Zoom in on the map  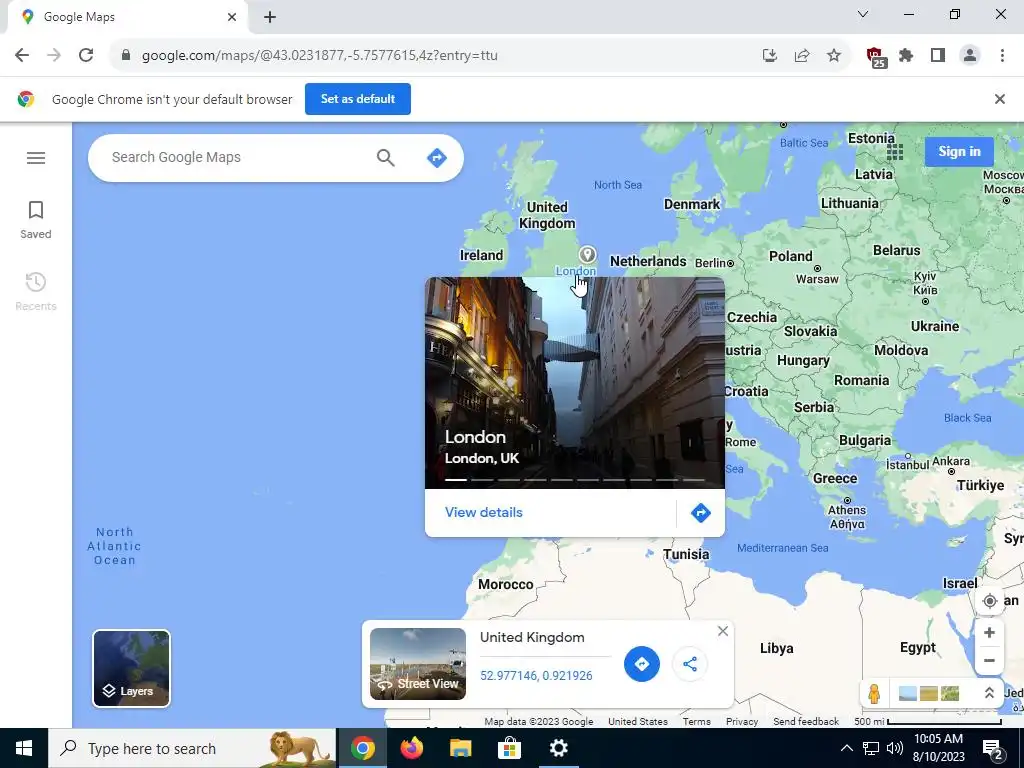click(989, 633)
